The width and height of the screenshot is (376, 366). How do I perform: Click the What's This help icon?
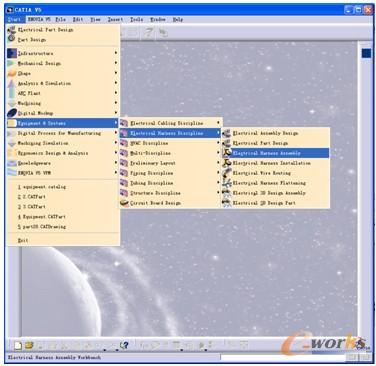pyautogui.click(x=124, y=345)
